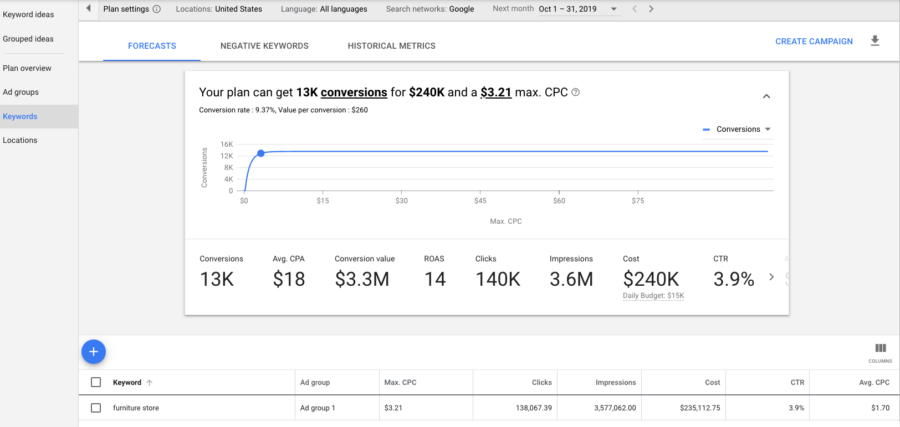Click the Ad group 1 cell

[317, 408]
